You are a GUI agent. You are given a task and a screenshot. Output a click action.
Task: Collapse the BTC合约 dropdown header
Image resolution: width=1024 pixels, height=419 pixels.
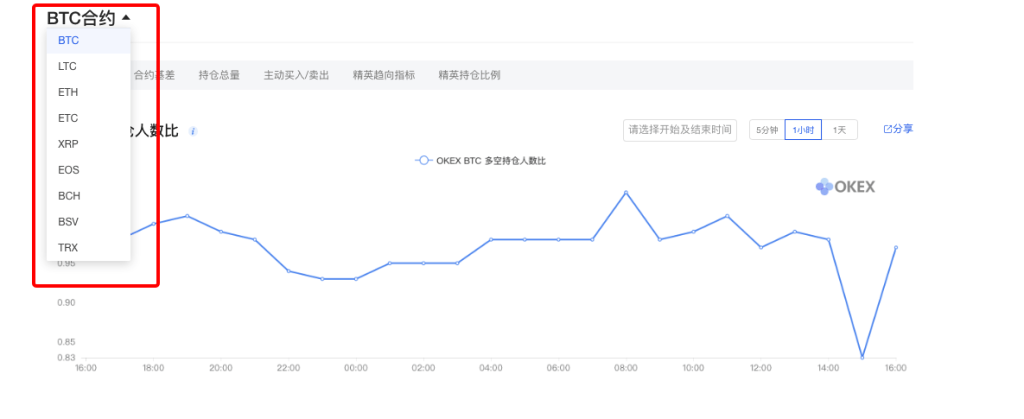click(x=88, y=17)
